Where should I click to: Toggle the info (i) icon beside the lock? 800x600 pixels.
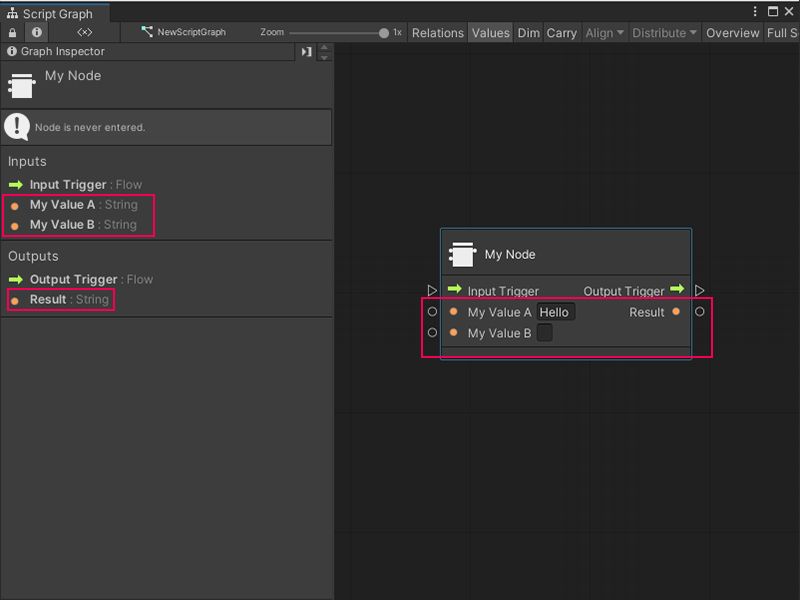click(x=37, y=32)
